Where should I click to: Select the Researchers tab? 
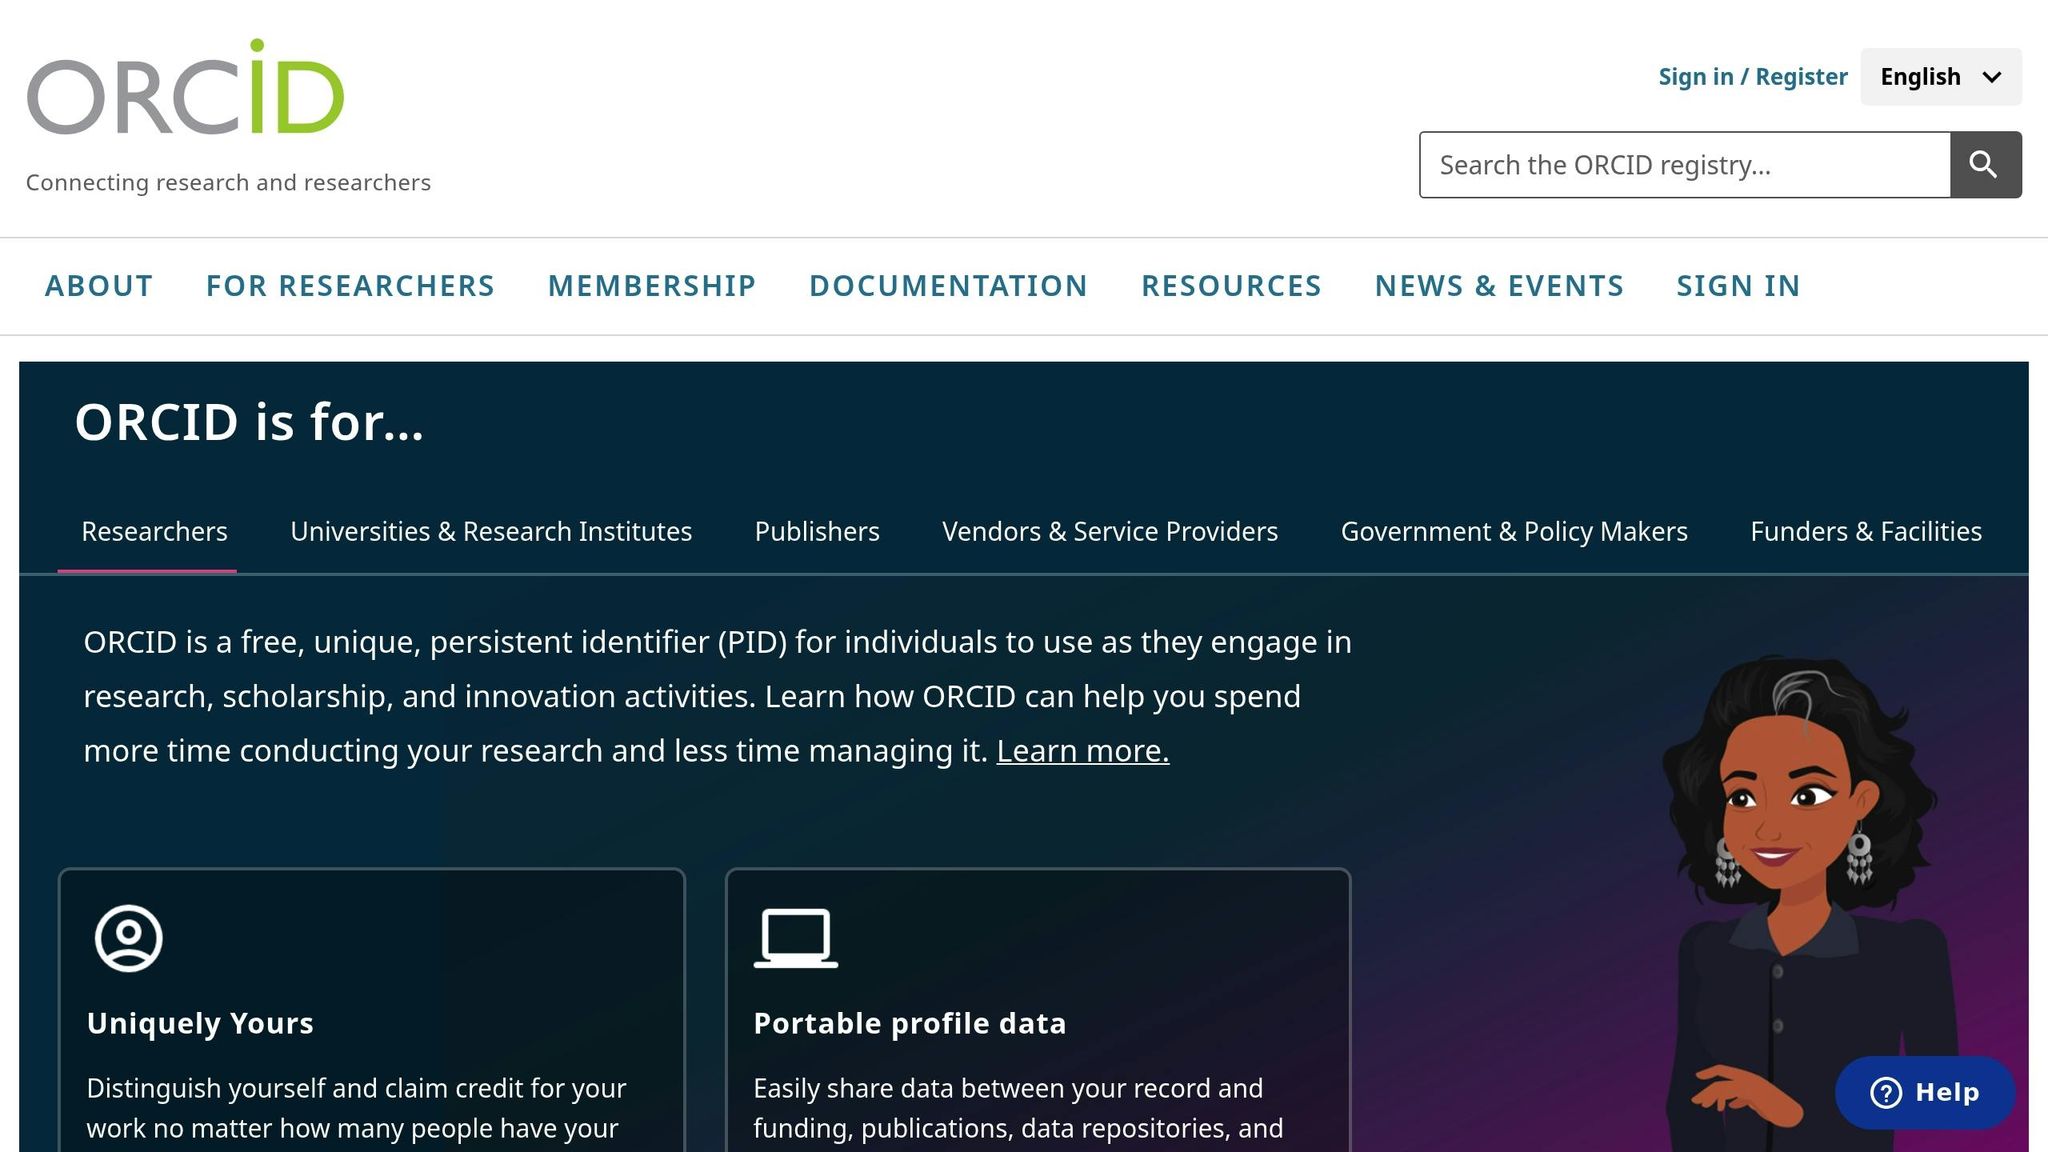pos(154,531)
